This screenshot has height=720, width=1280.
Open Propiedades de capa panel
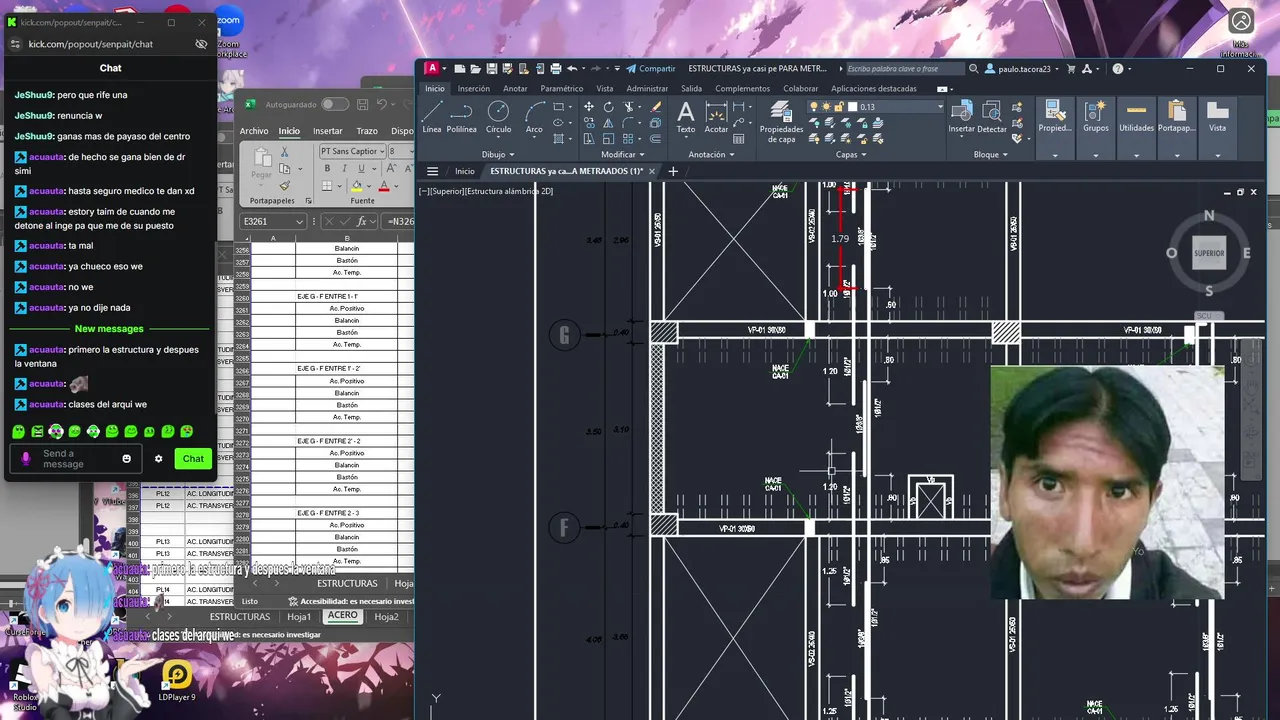click(x=781, y=122)
